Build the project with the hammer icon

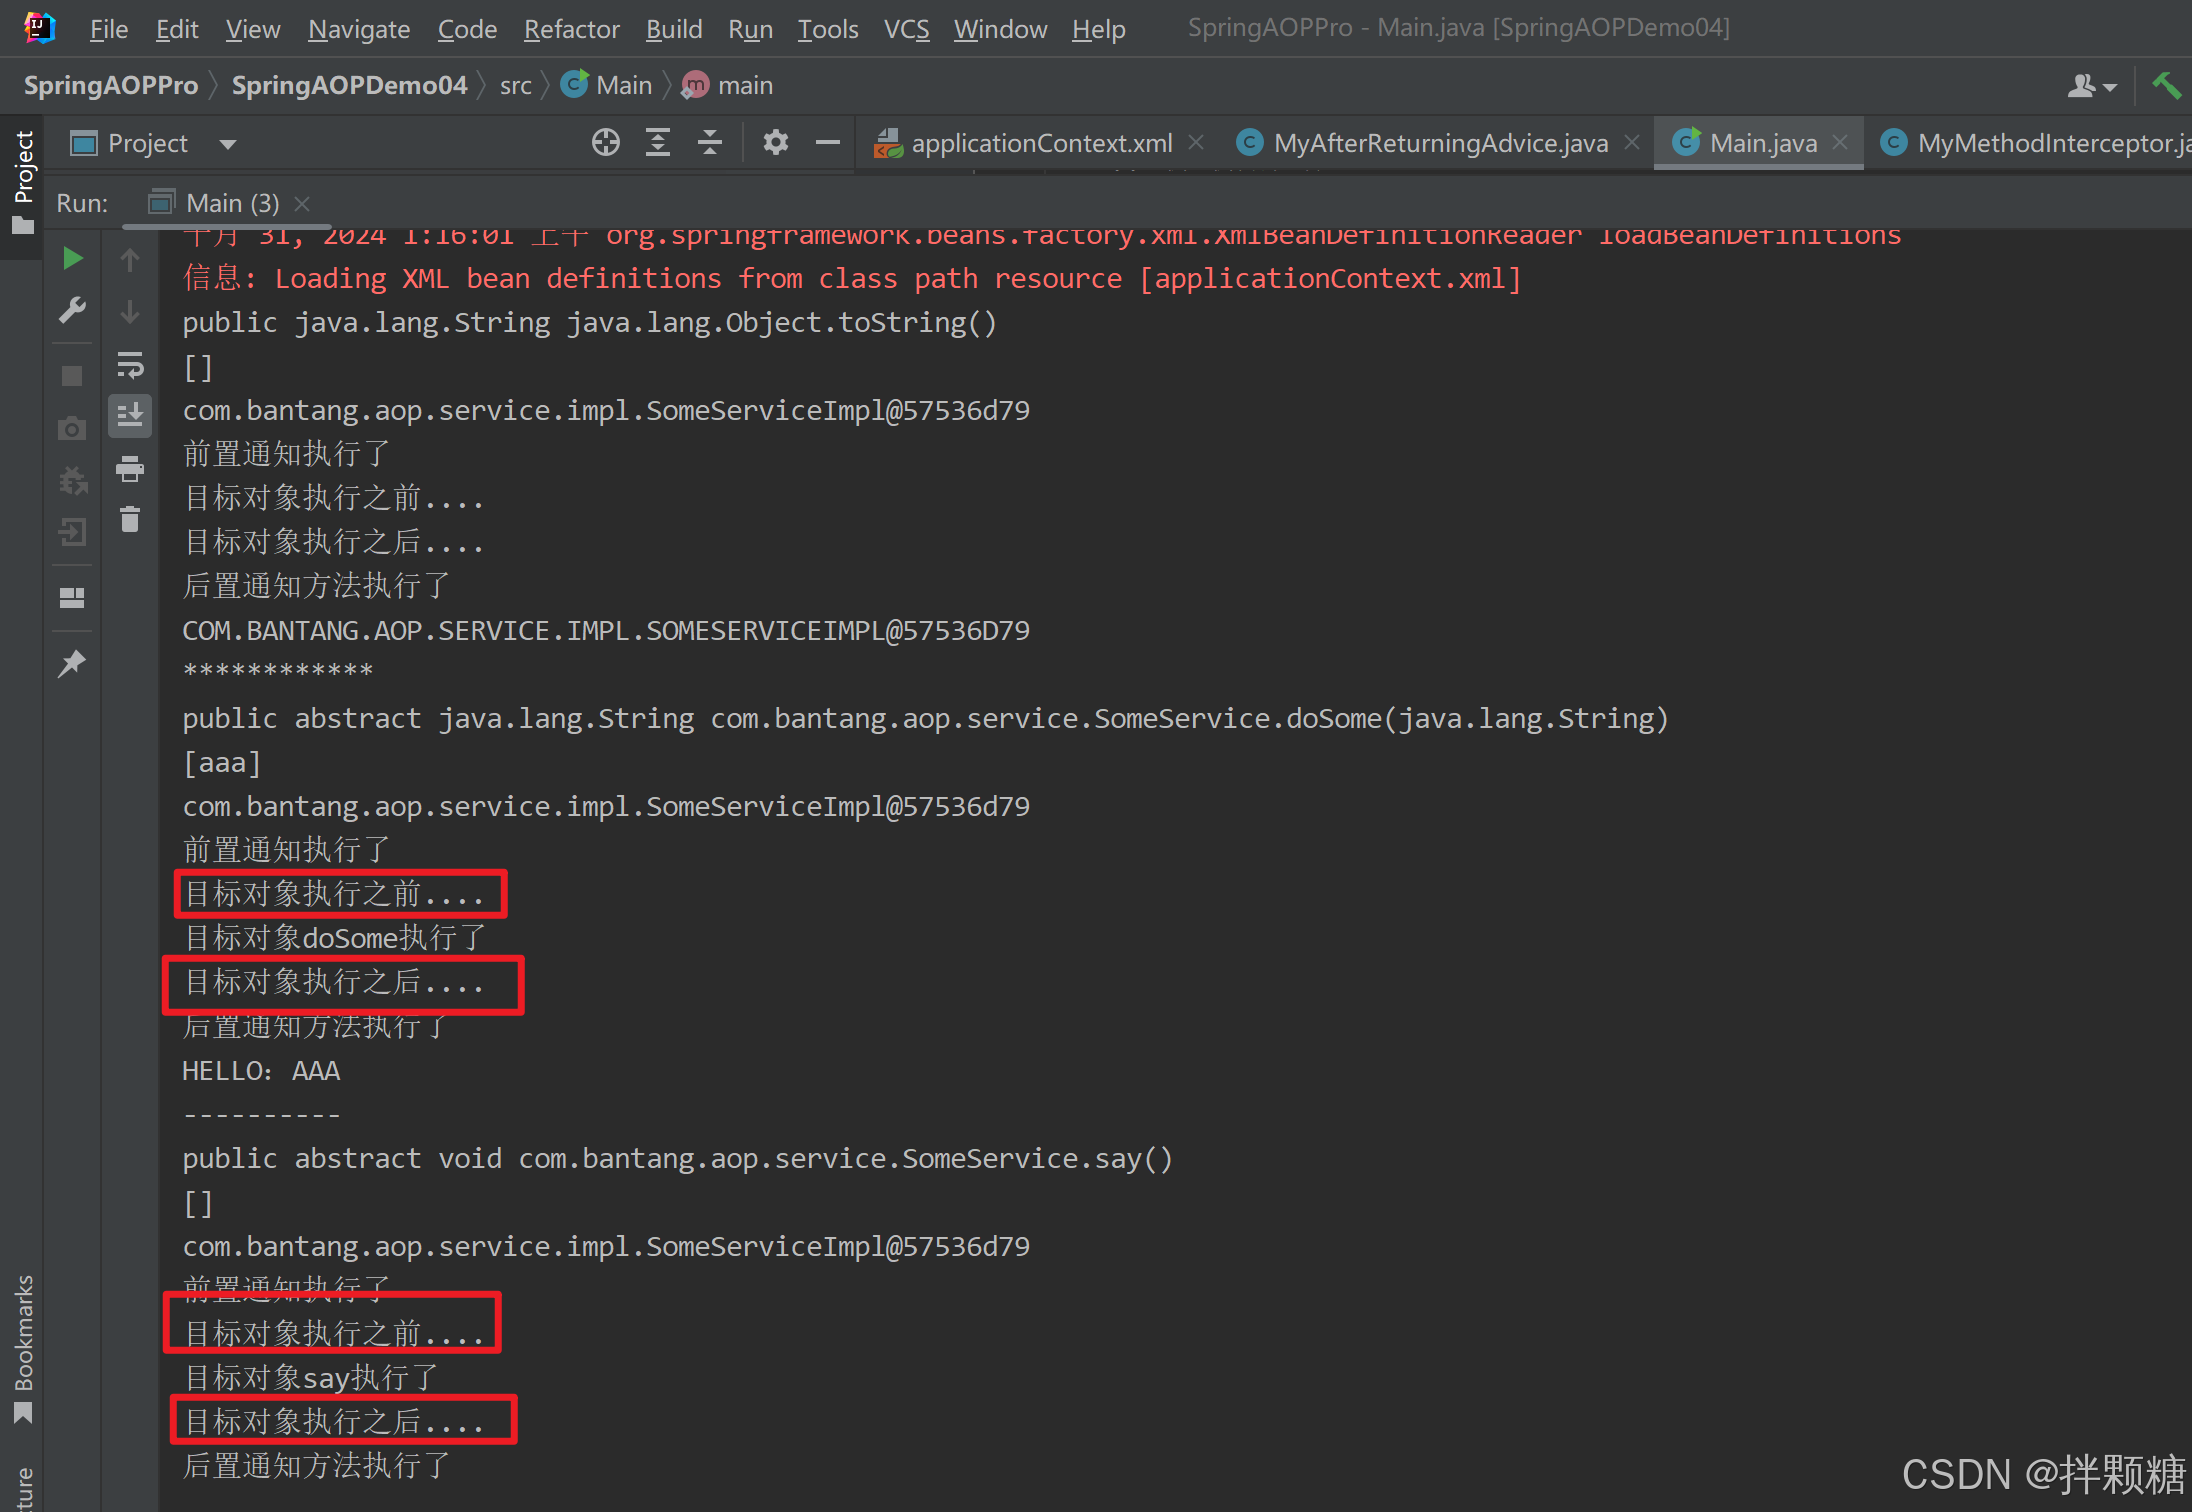(x=2166, y=86)
